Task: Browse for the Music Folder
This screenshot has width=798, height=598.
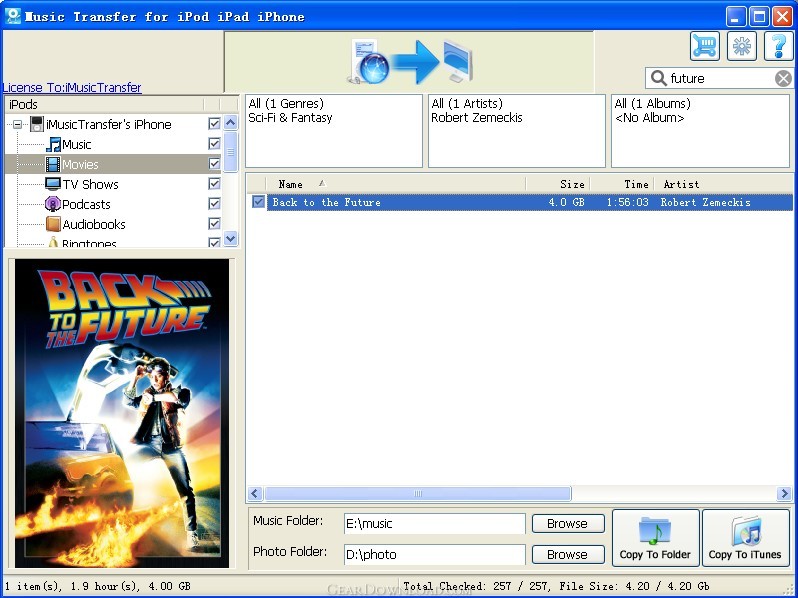Action: [x=568, y=523]
